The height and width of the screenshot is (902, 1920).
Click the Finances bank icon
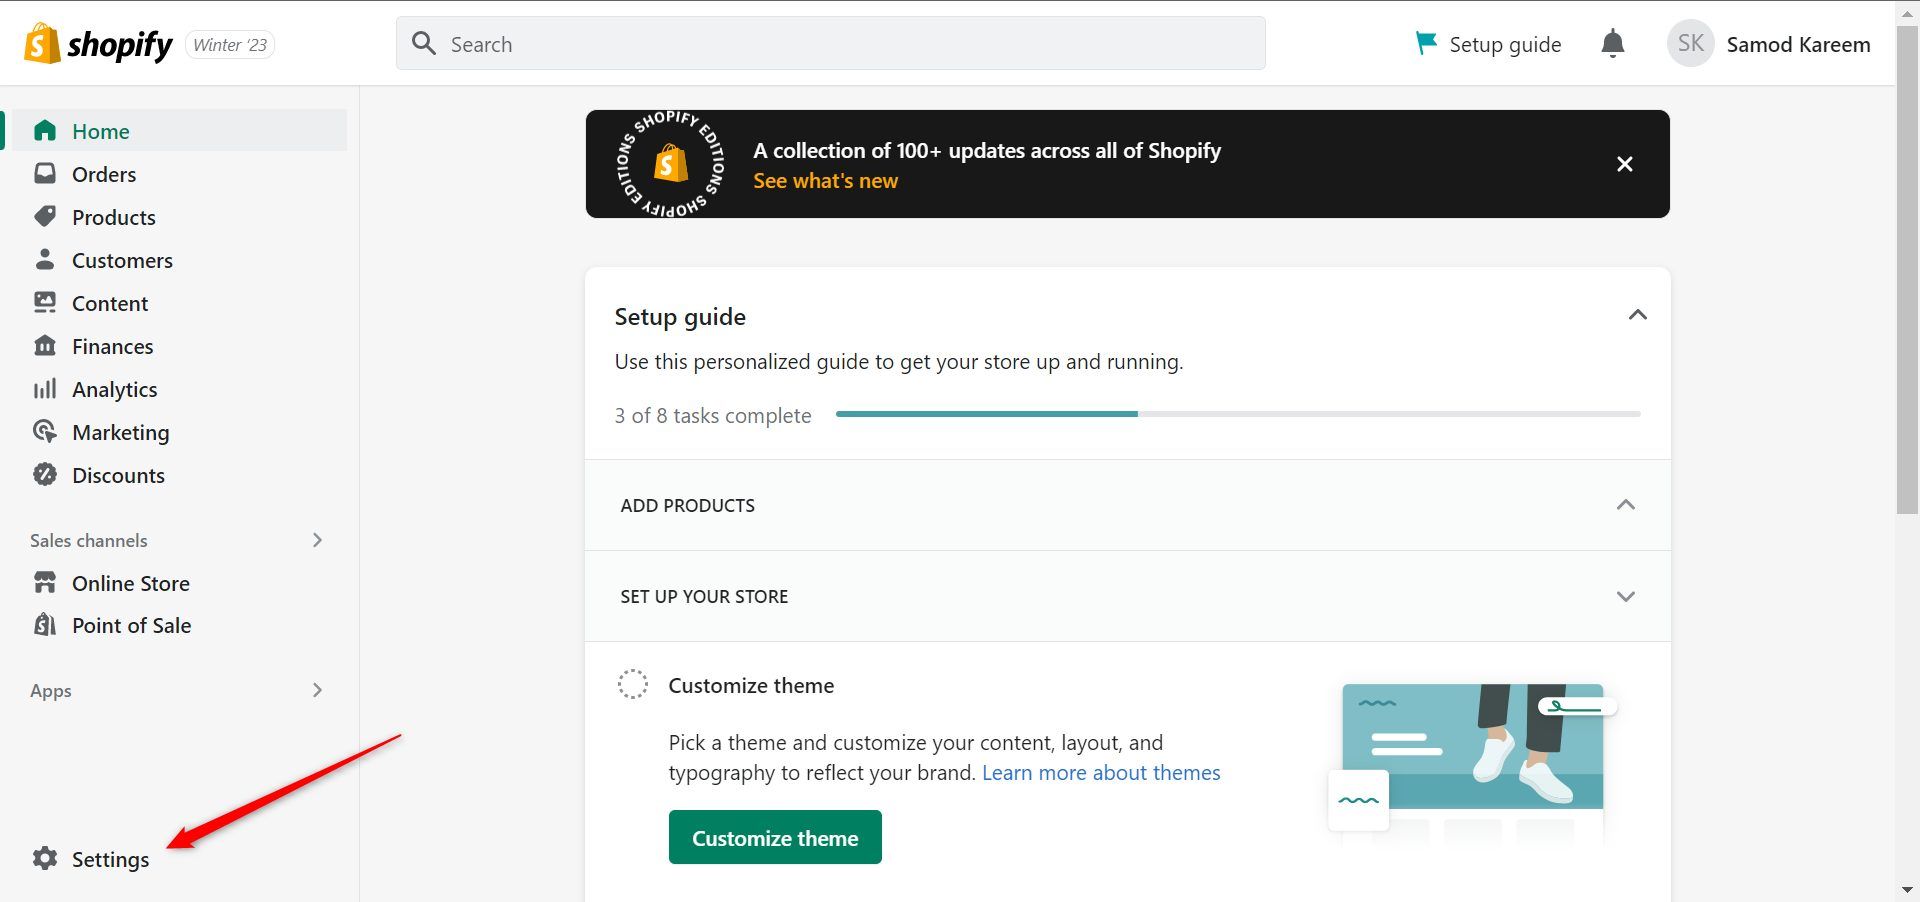[x=45, y=346]
